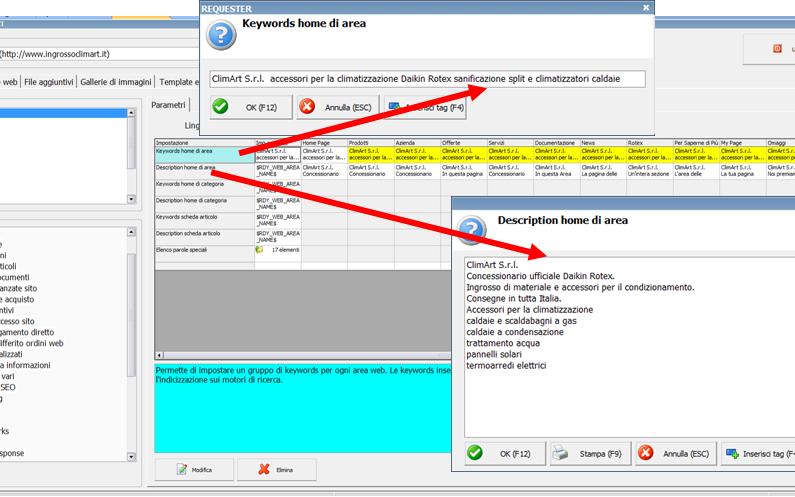
Task: Open the web tab
Action: [9, 82]
